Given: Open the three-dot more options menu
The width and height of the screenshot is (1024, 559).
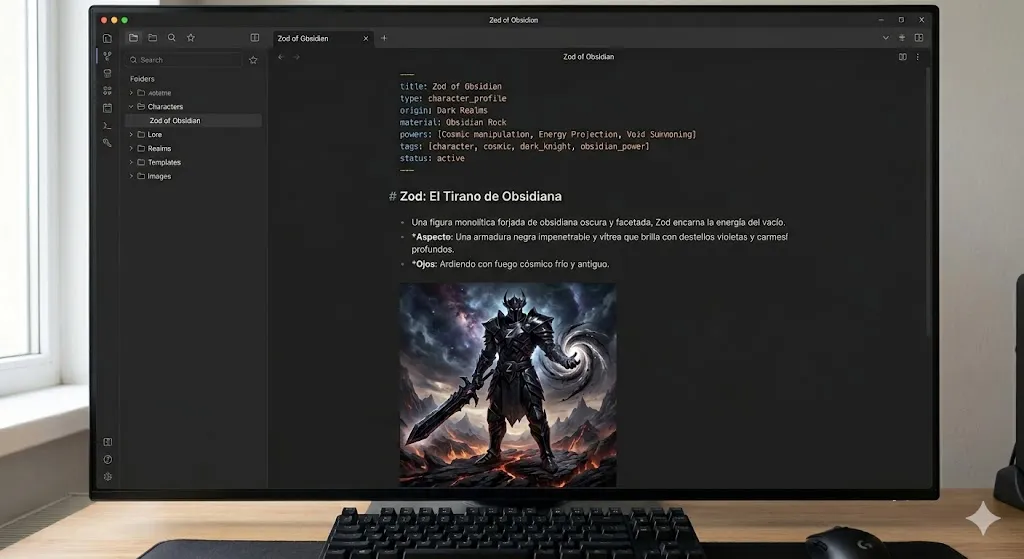Looking at the screenshot, I should pyautogui.click(x=918, y=57).
